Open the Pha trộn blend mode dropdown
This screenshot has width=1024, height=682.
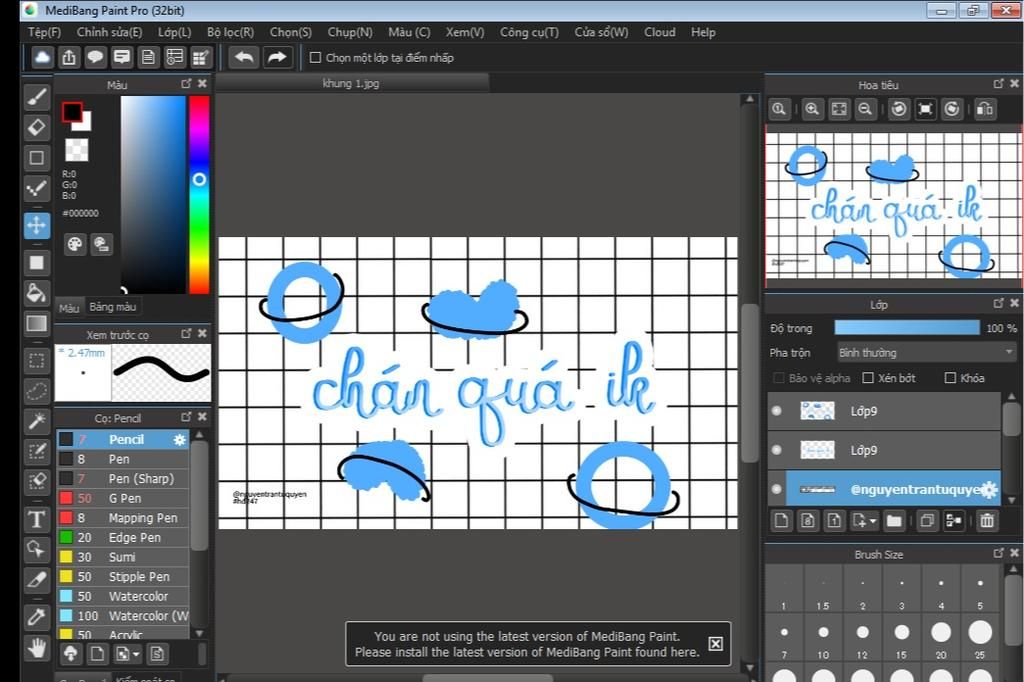(x=927, y=353)
